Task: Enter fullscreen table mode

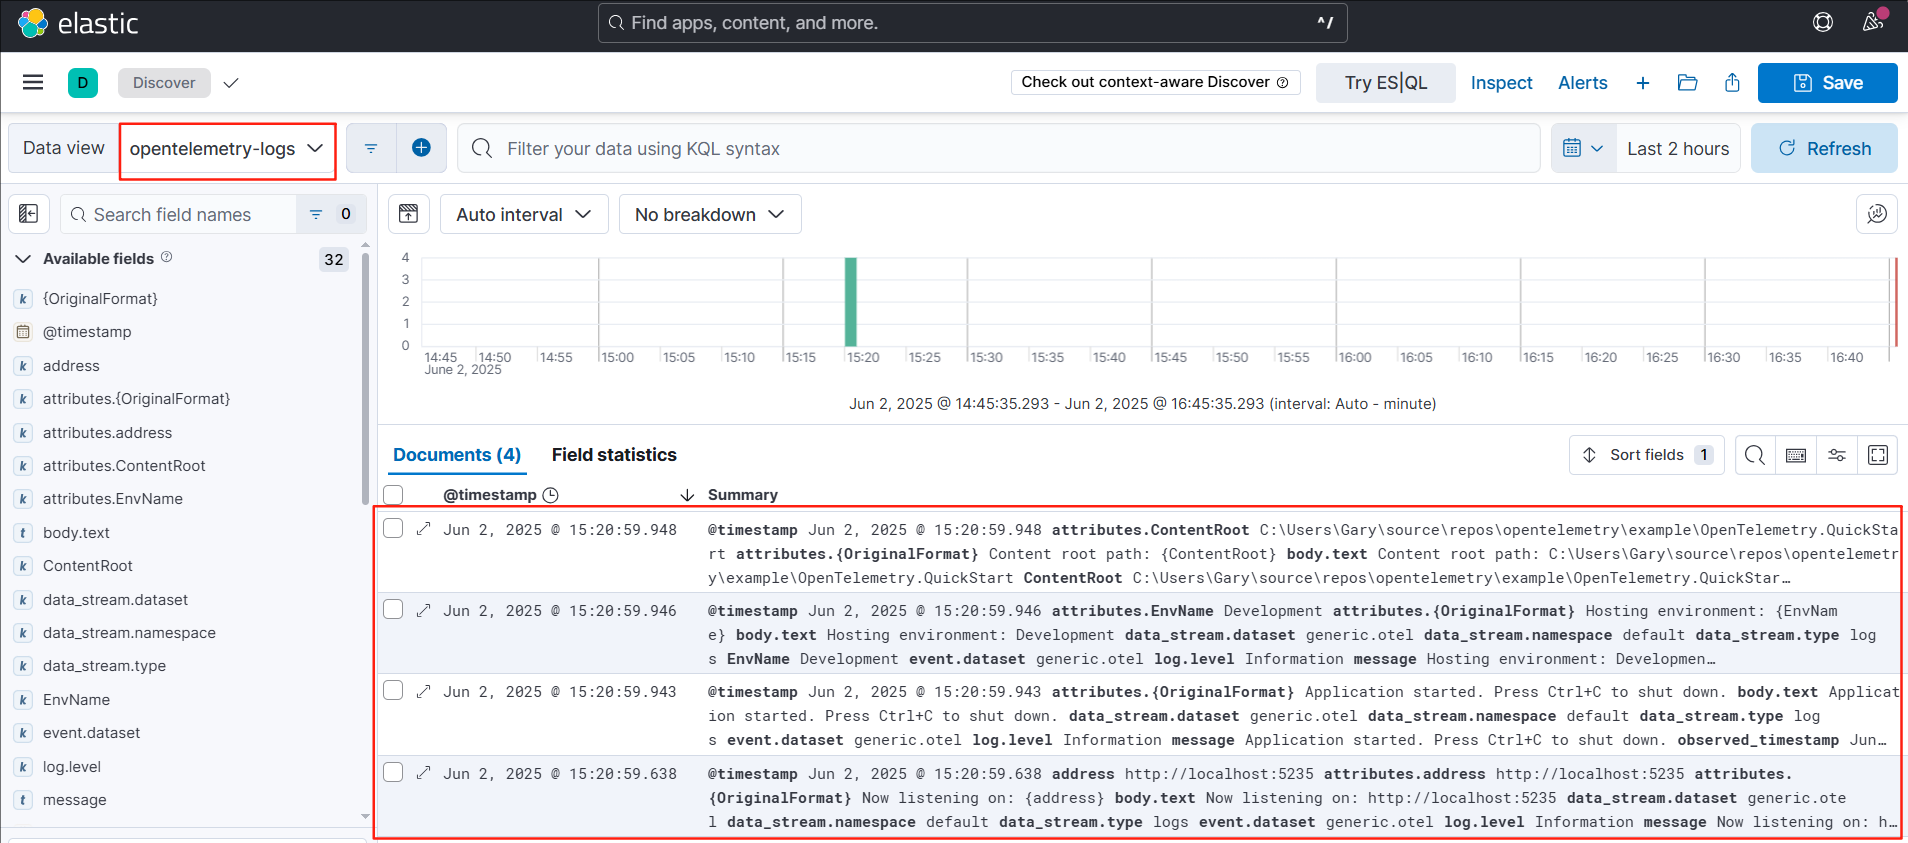Action: [1878, 455]
